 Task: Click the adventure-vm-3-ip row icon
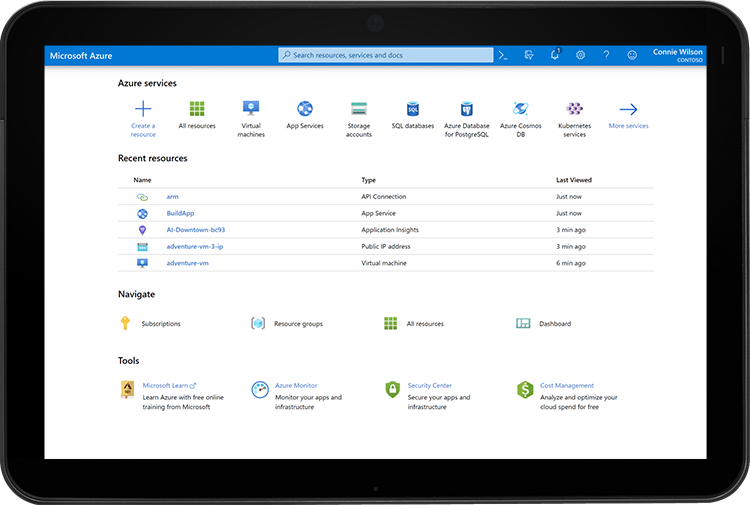tap(143, 247)
